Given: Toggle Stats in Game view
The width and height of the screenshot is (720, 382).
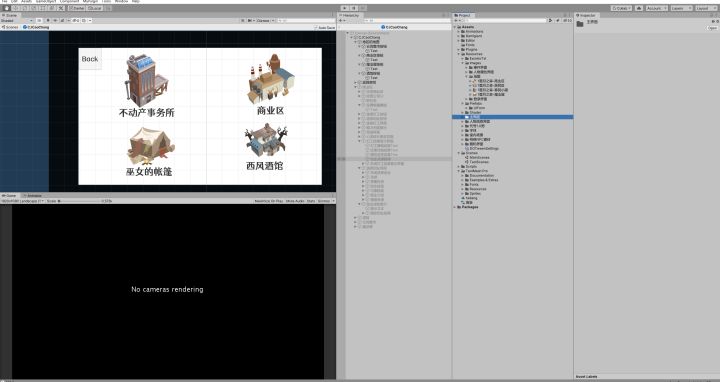Looking at the screenshot, I should point(311,201).
